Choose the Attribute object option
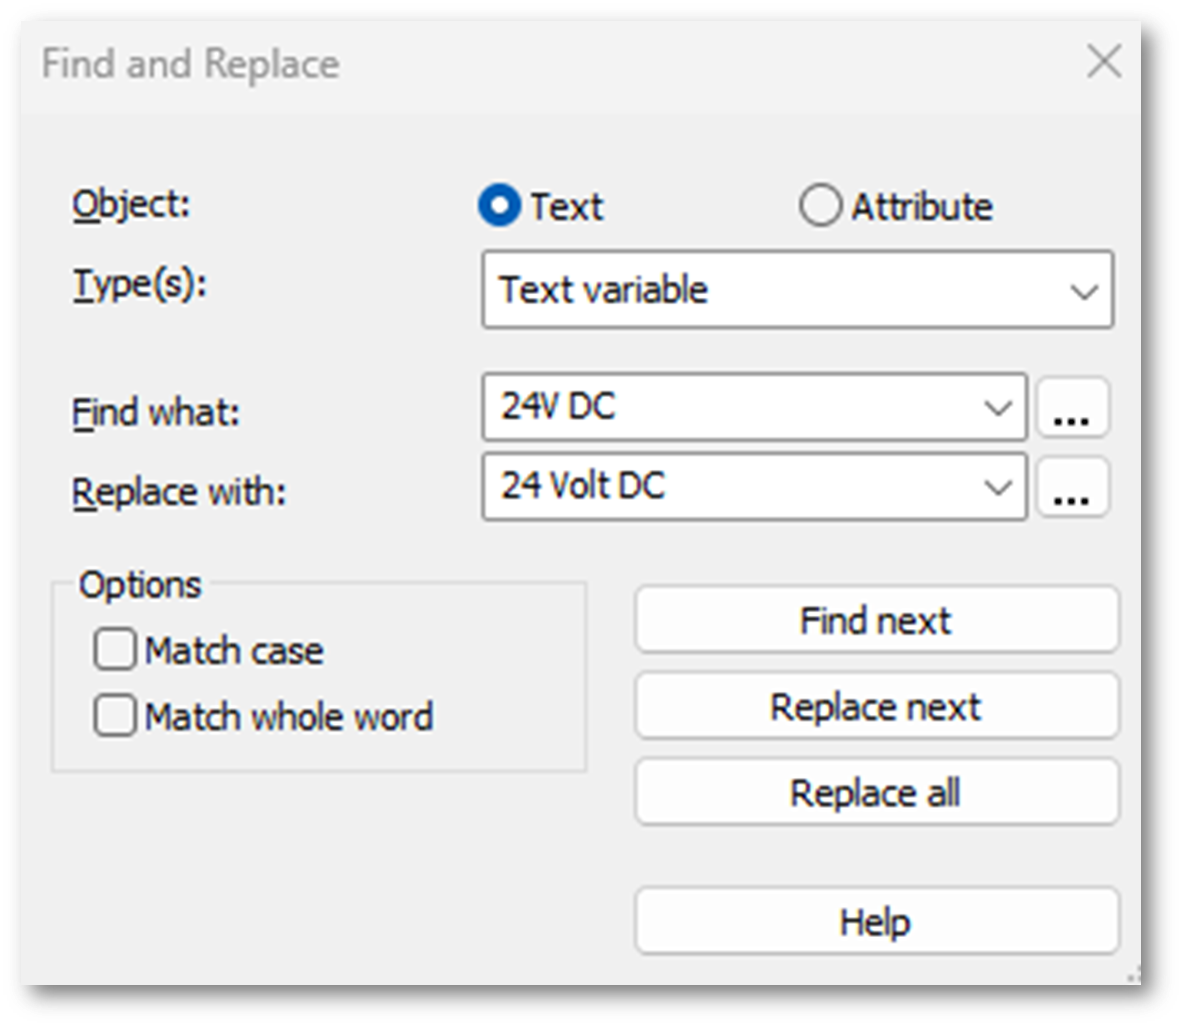The height and width of the screenshot is (1027, 1183). 820,207
